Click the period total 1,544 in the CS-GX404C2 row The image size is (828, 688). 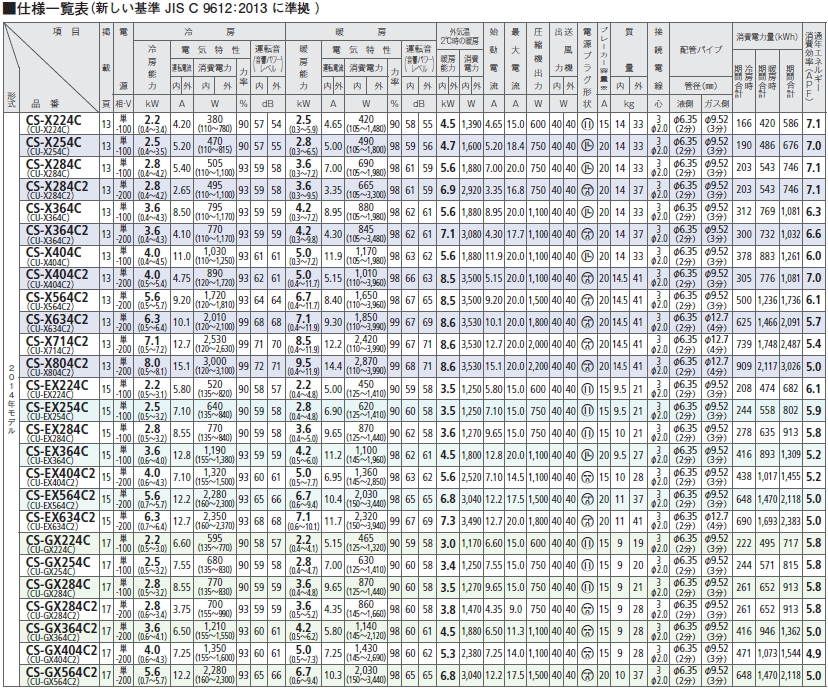[x=791, y=653]
